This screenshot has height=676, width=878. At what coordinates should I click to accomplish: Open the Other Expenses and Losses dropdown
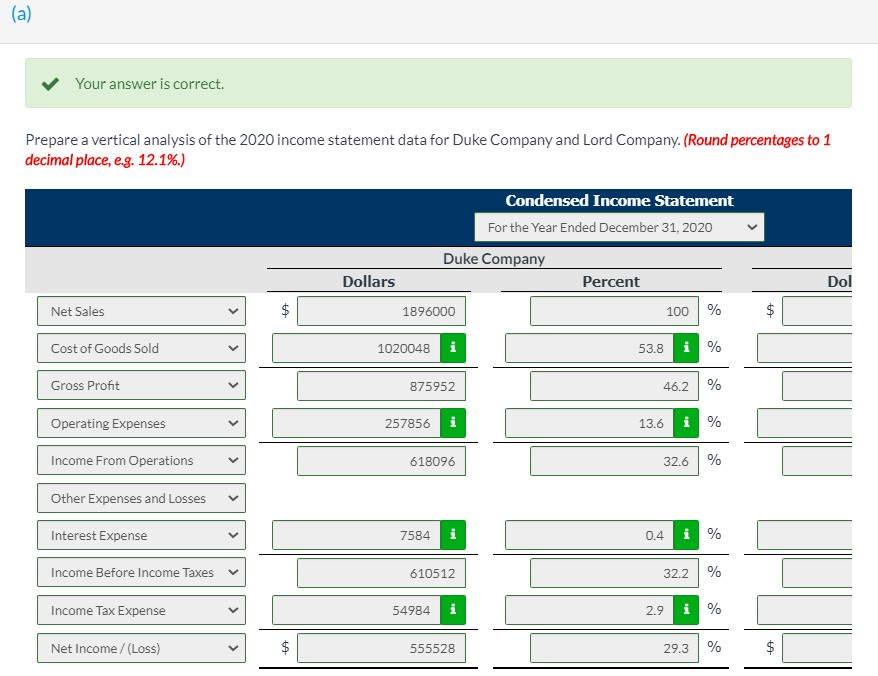click(231, 498)
